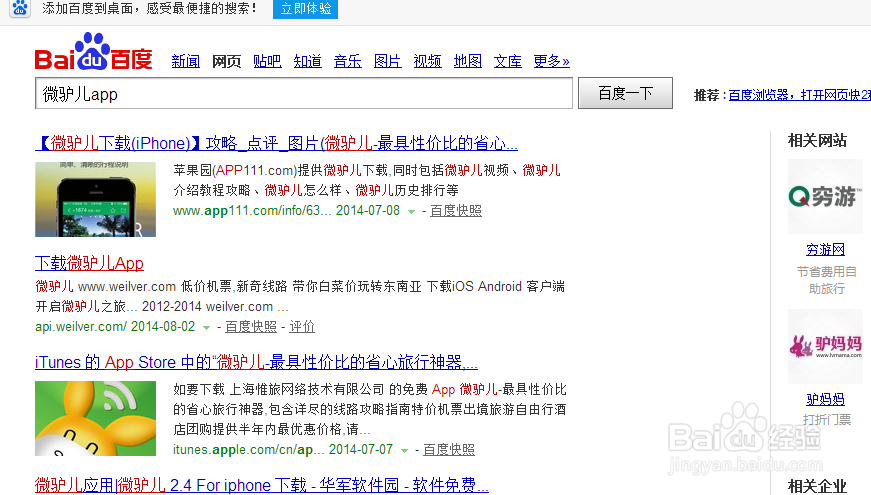871x495 pixels.
Task: Click the 百度一下 search button
Action: coord(625,93)
